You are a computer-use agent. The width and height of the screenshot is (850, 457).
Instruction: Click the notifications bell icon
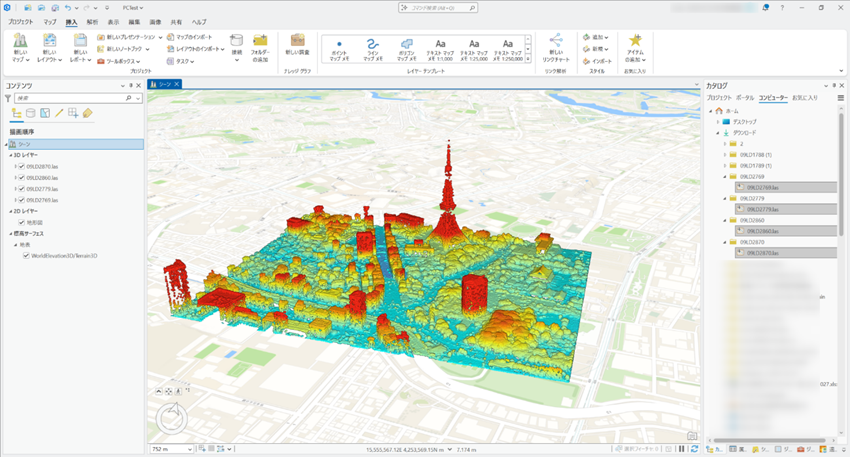pos(765,8)
